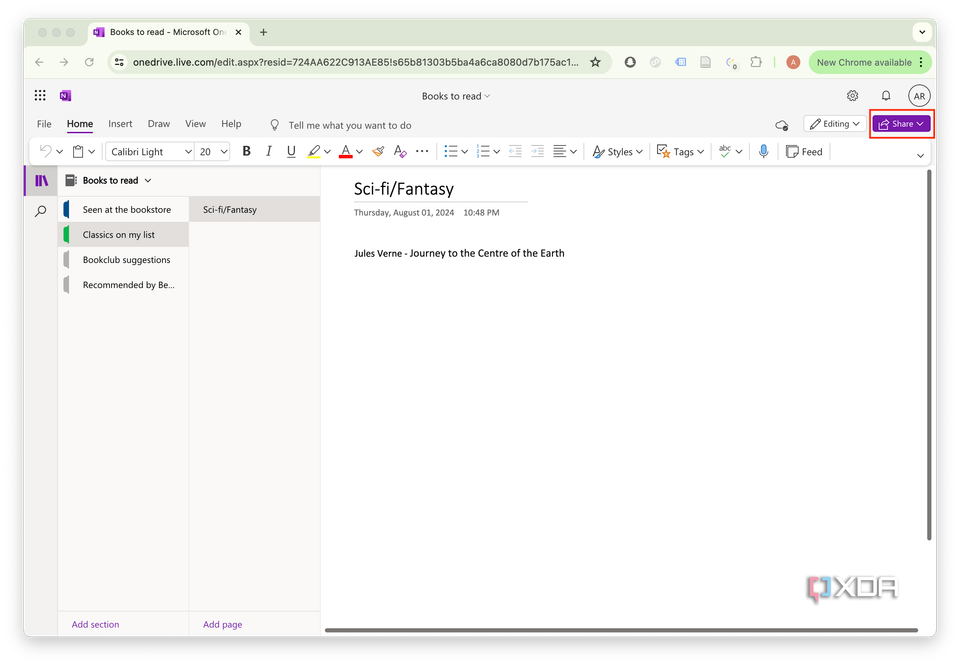960x666 pixels.
Task: Clear formatting with the Clear Formatting icon
Action: point(400,151)
